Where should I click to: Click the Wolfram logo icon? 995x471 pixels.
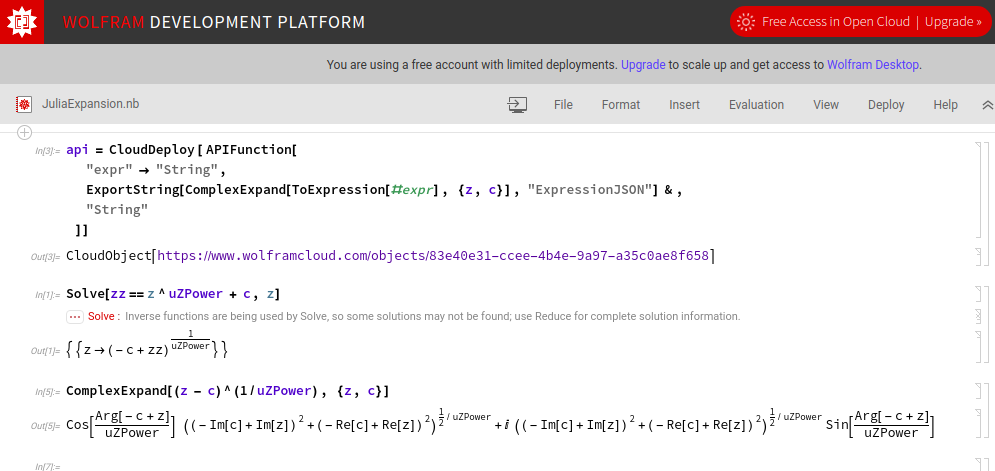pyautogui.click(x=22, y=22)
